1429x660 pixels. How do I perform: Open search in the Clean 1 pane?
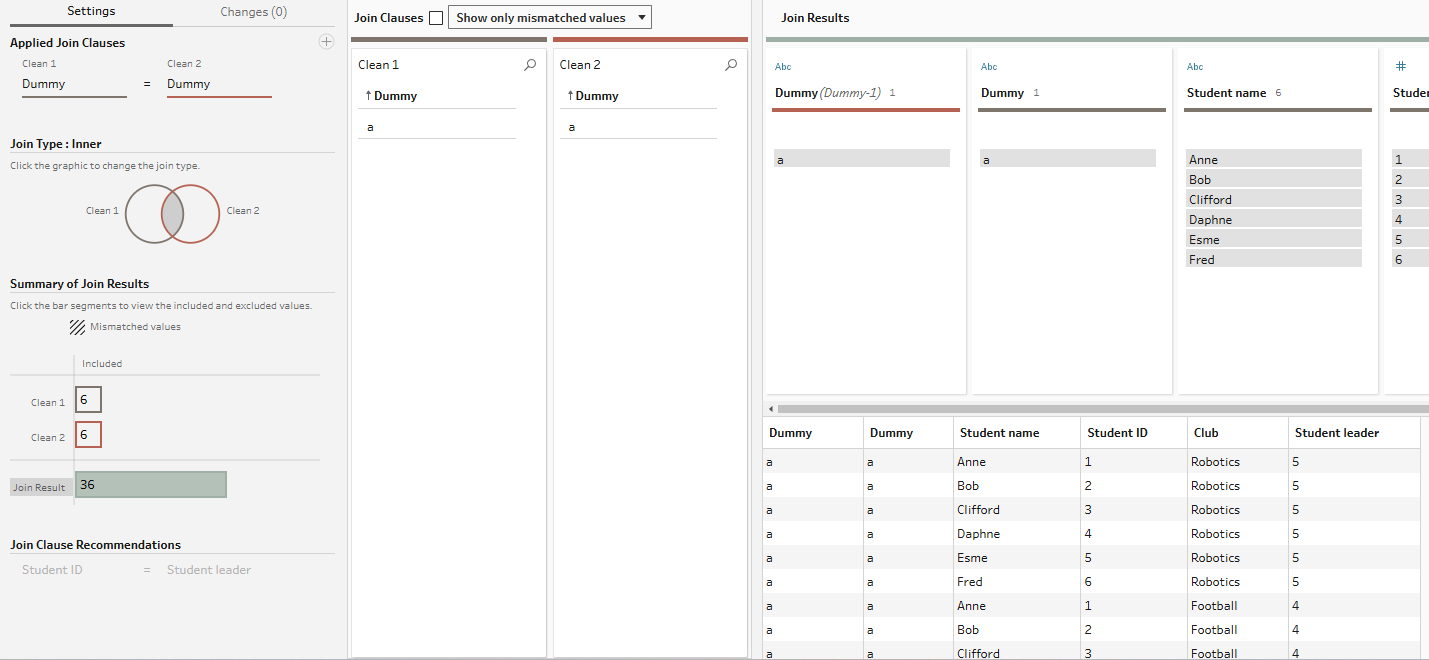[530, 65]
